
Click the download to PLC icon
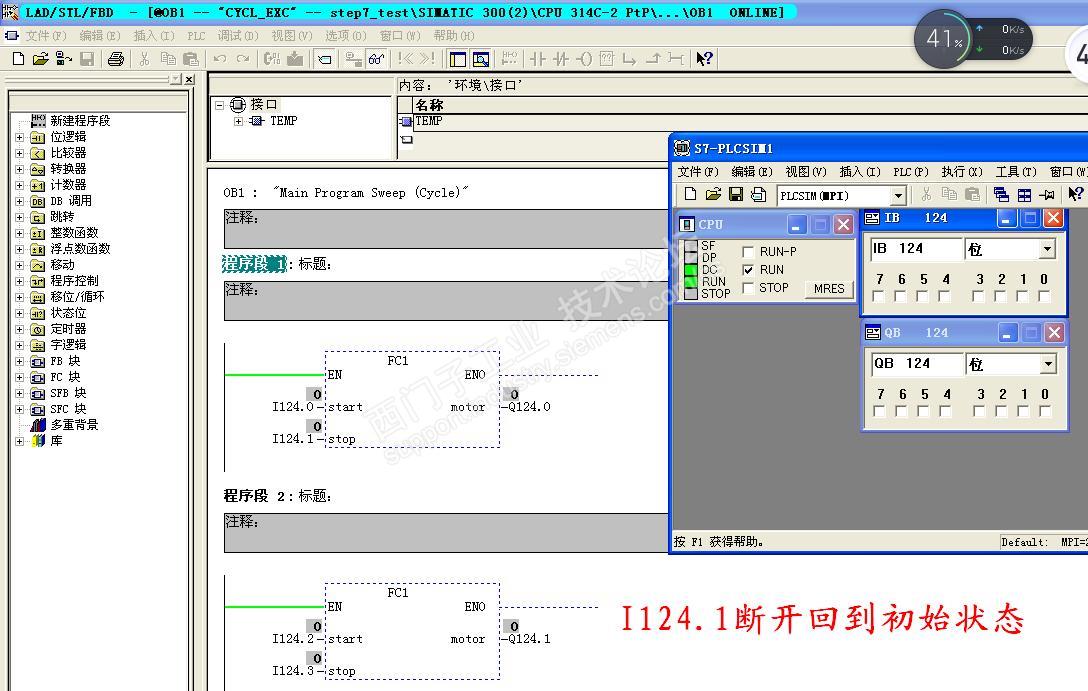[x=295, y=59]
